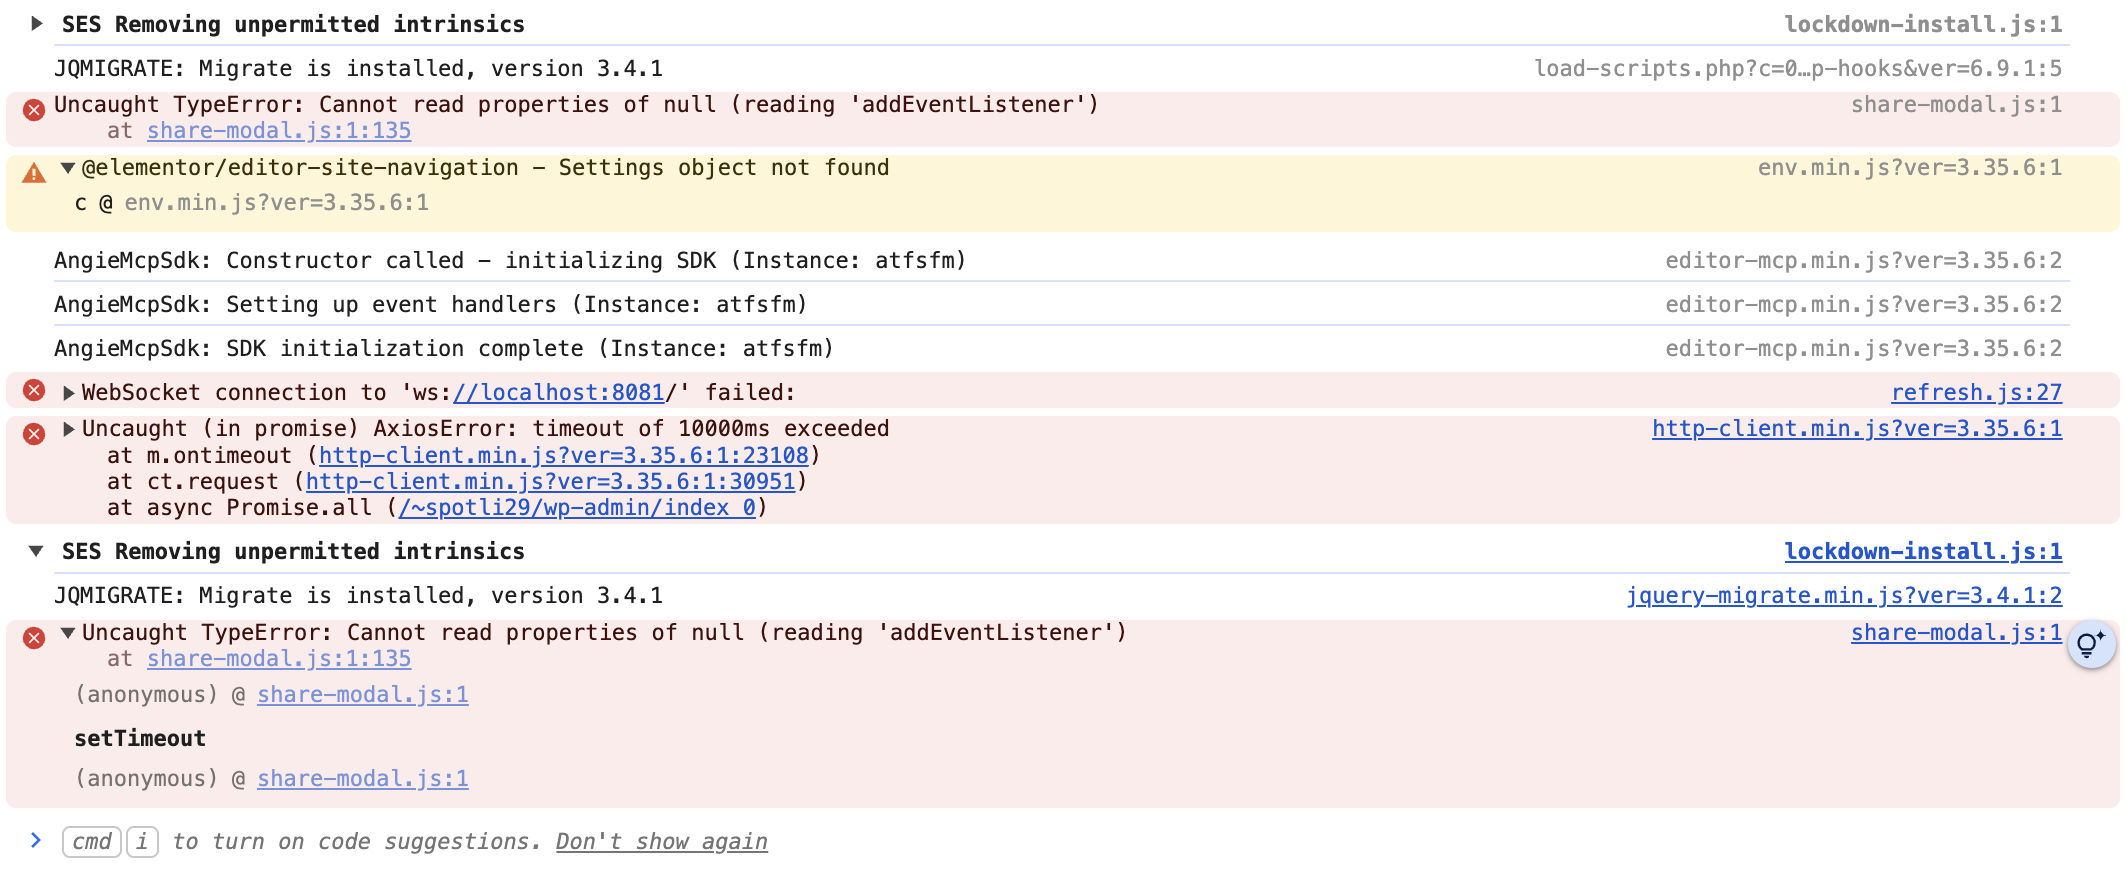Expand the WebSocket connection failed error
Screen dimensions: 2126x888
(69, 393)
